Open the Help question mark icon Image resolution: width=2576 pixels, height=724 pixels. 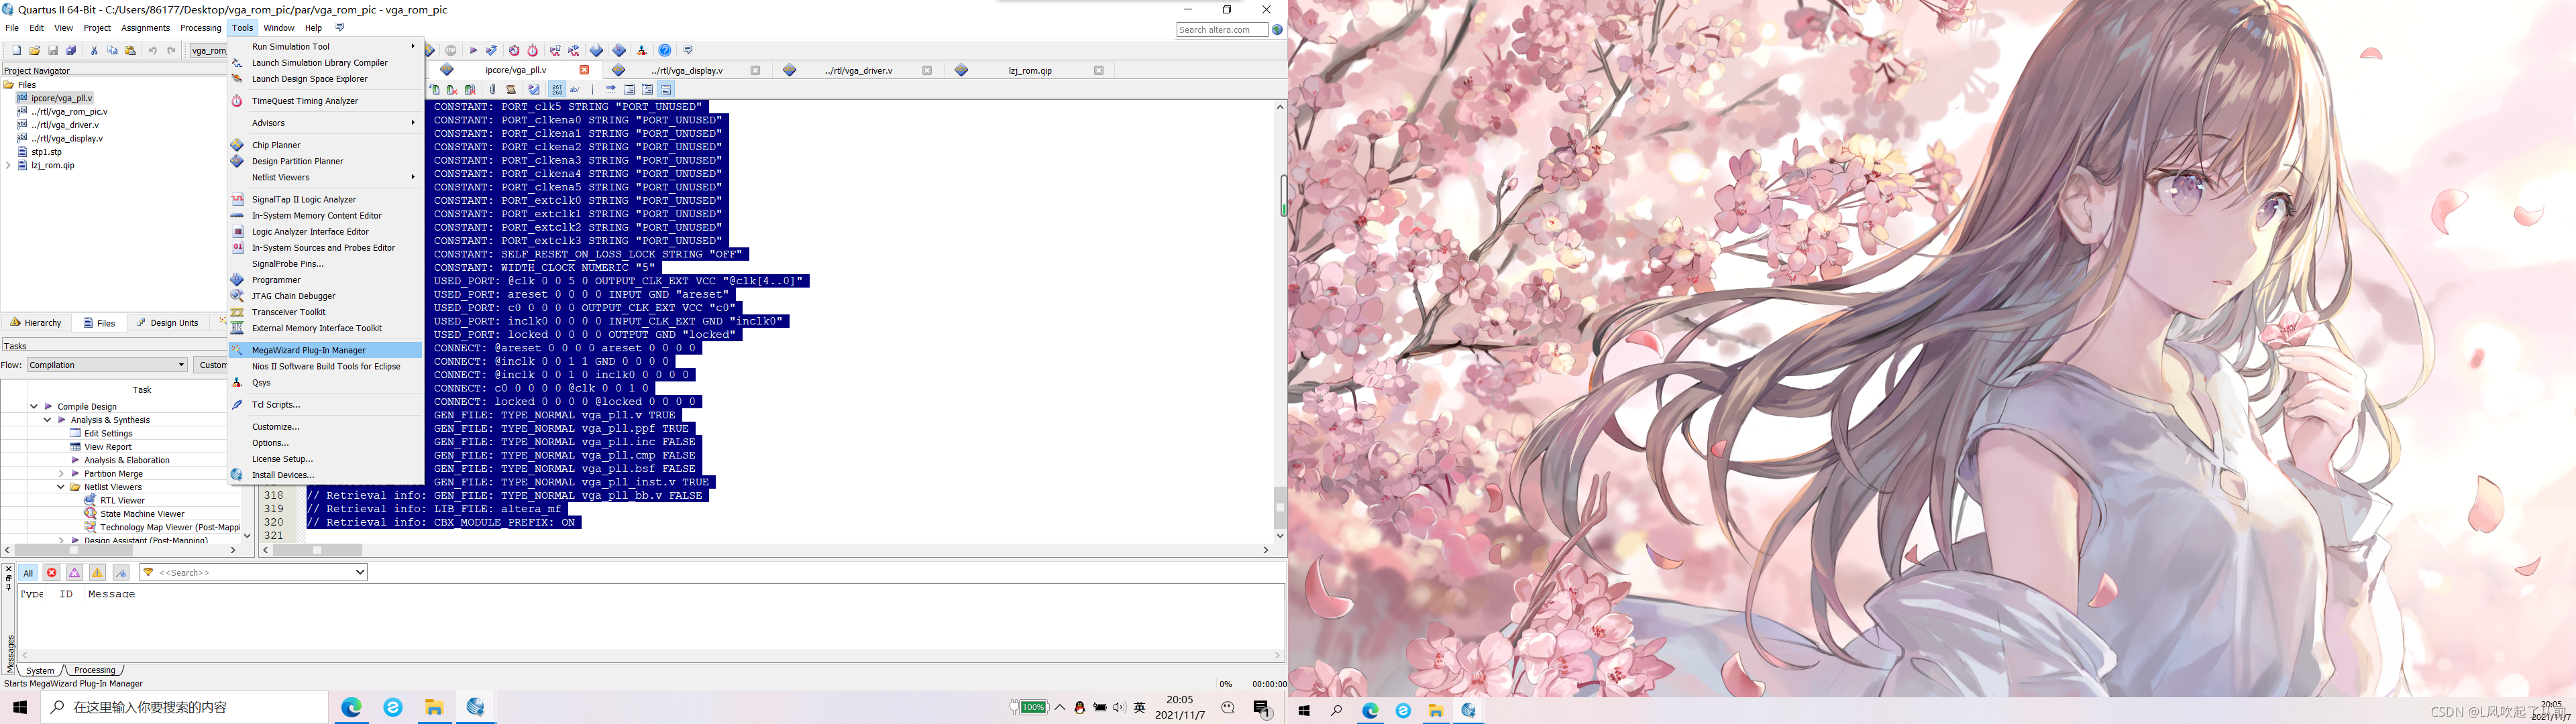coord(664,50)
